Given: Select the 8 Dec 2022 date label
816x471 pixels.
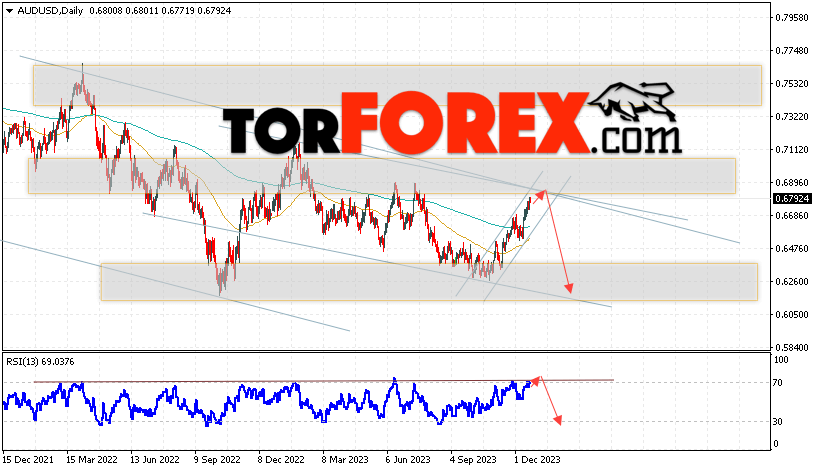Looking at the screenshot, I should click(x=281, y=460).
